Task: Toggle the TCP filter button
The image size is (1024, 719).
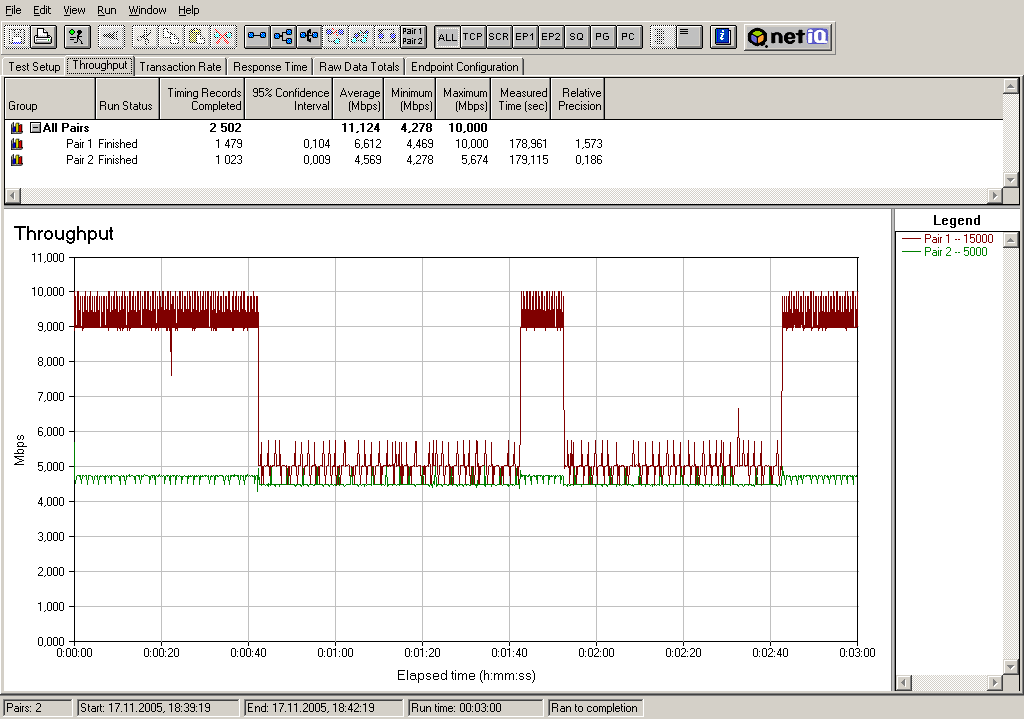Action: coord(473,37)
